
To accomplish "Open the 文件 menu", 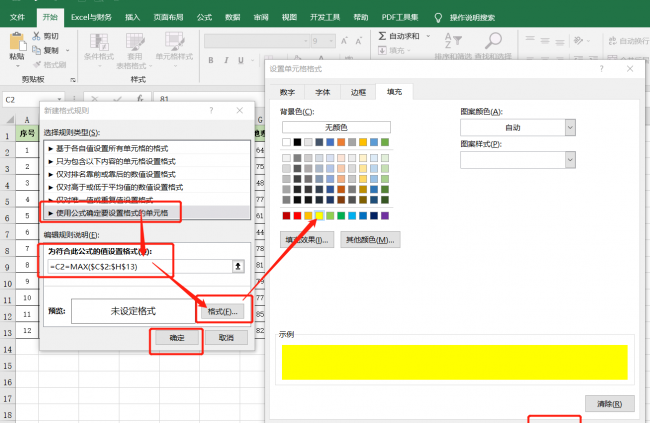I will pyautogui.click(x=17, y=17).
